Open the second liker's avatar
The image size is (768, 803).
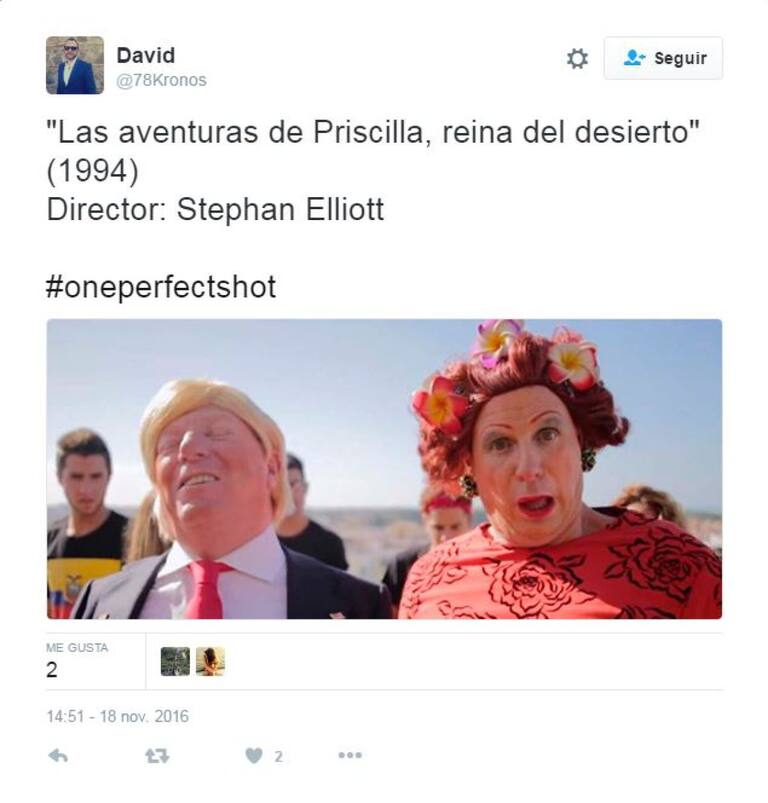(x=210, y=661)
